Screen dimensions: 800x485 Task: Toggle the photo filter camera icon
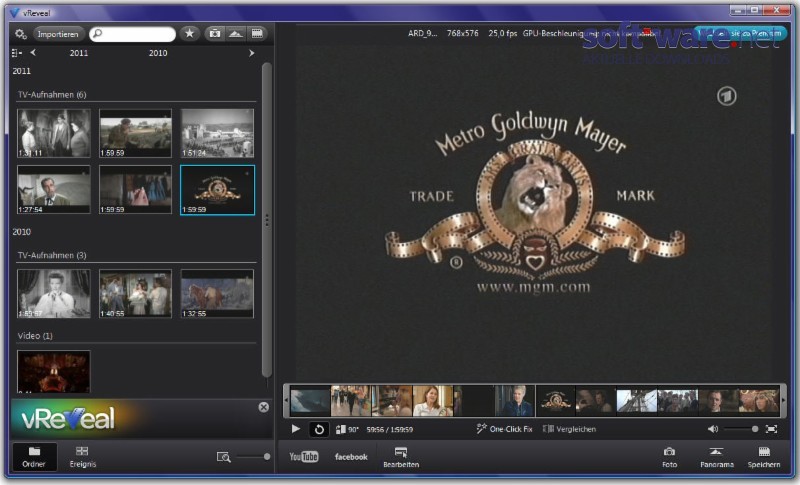pyautogui.click(x=215, y=34)
